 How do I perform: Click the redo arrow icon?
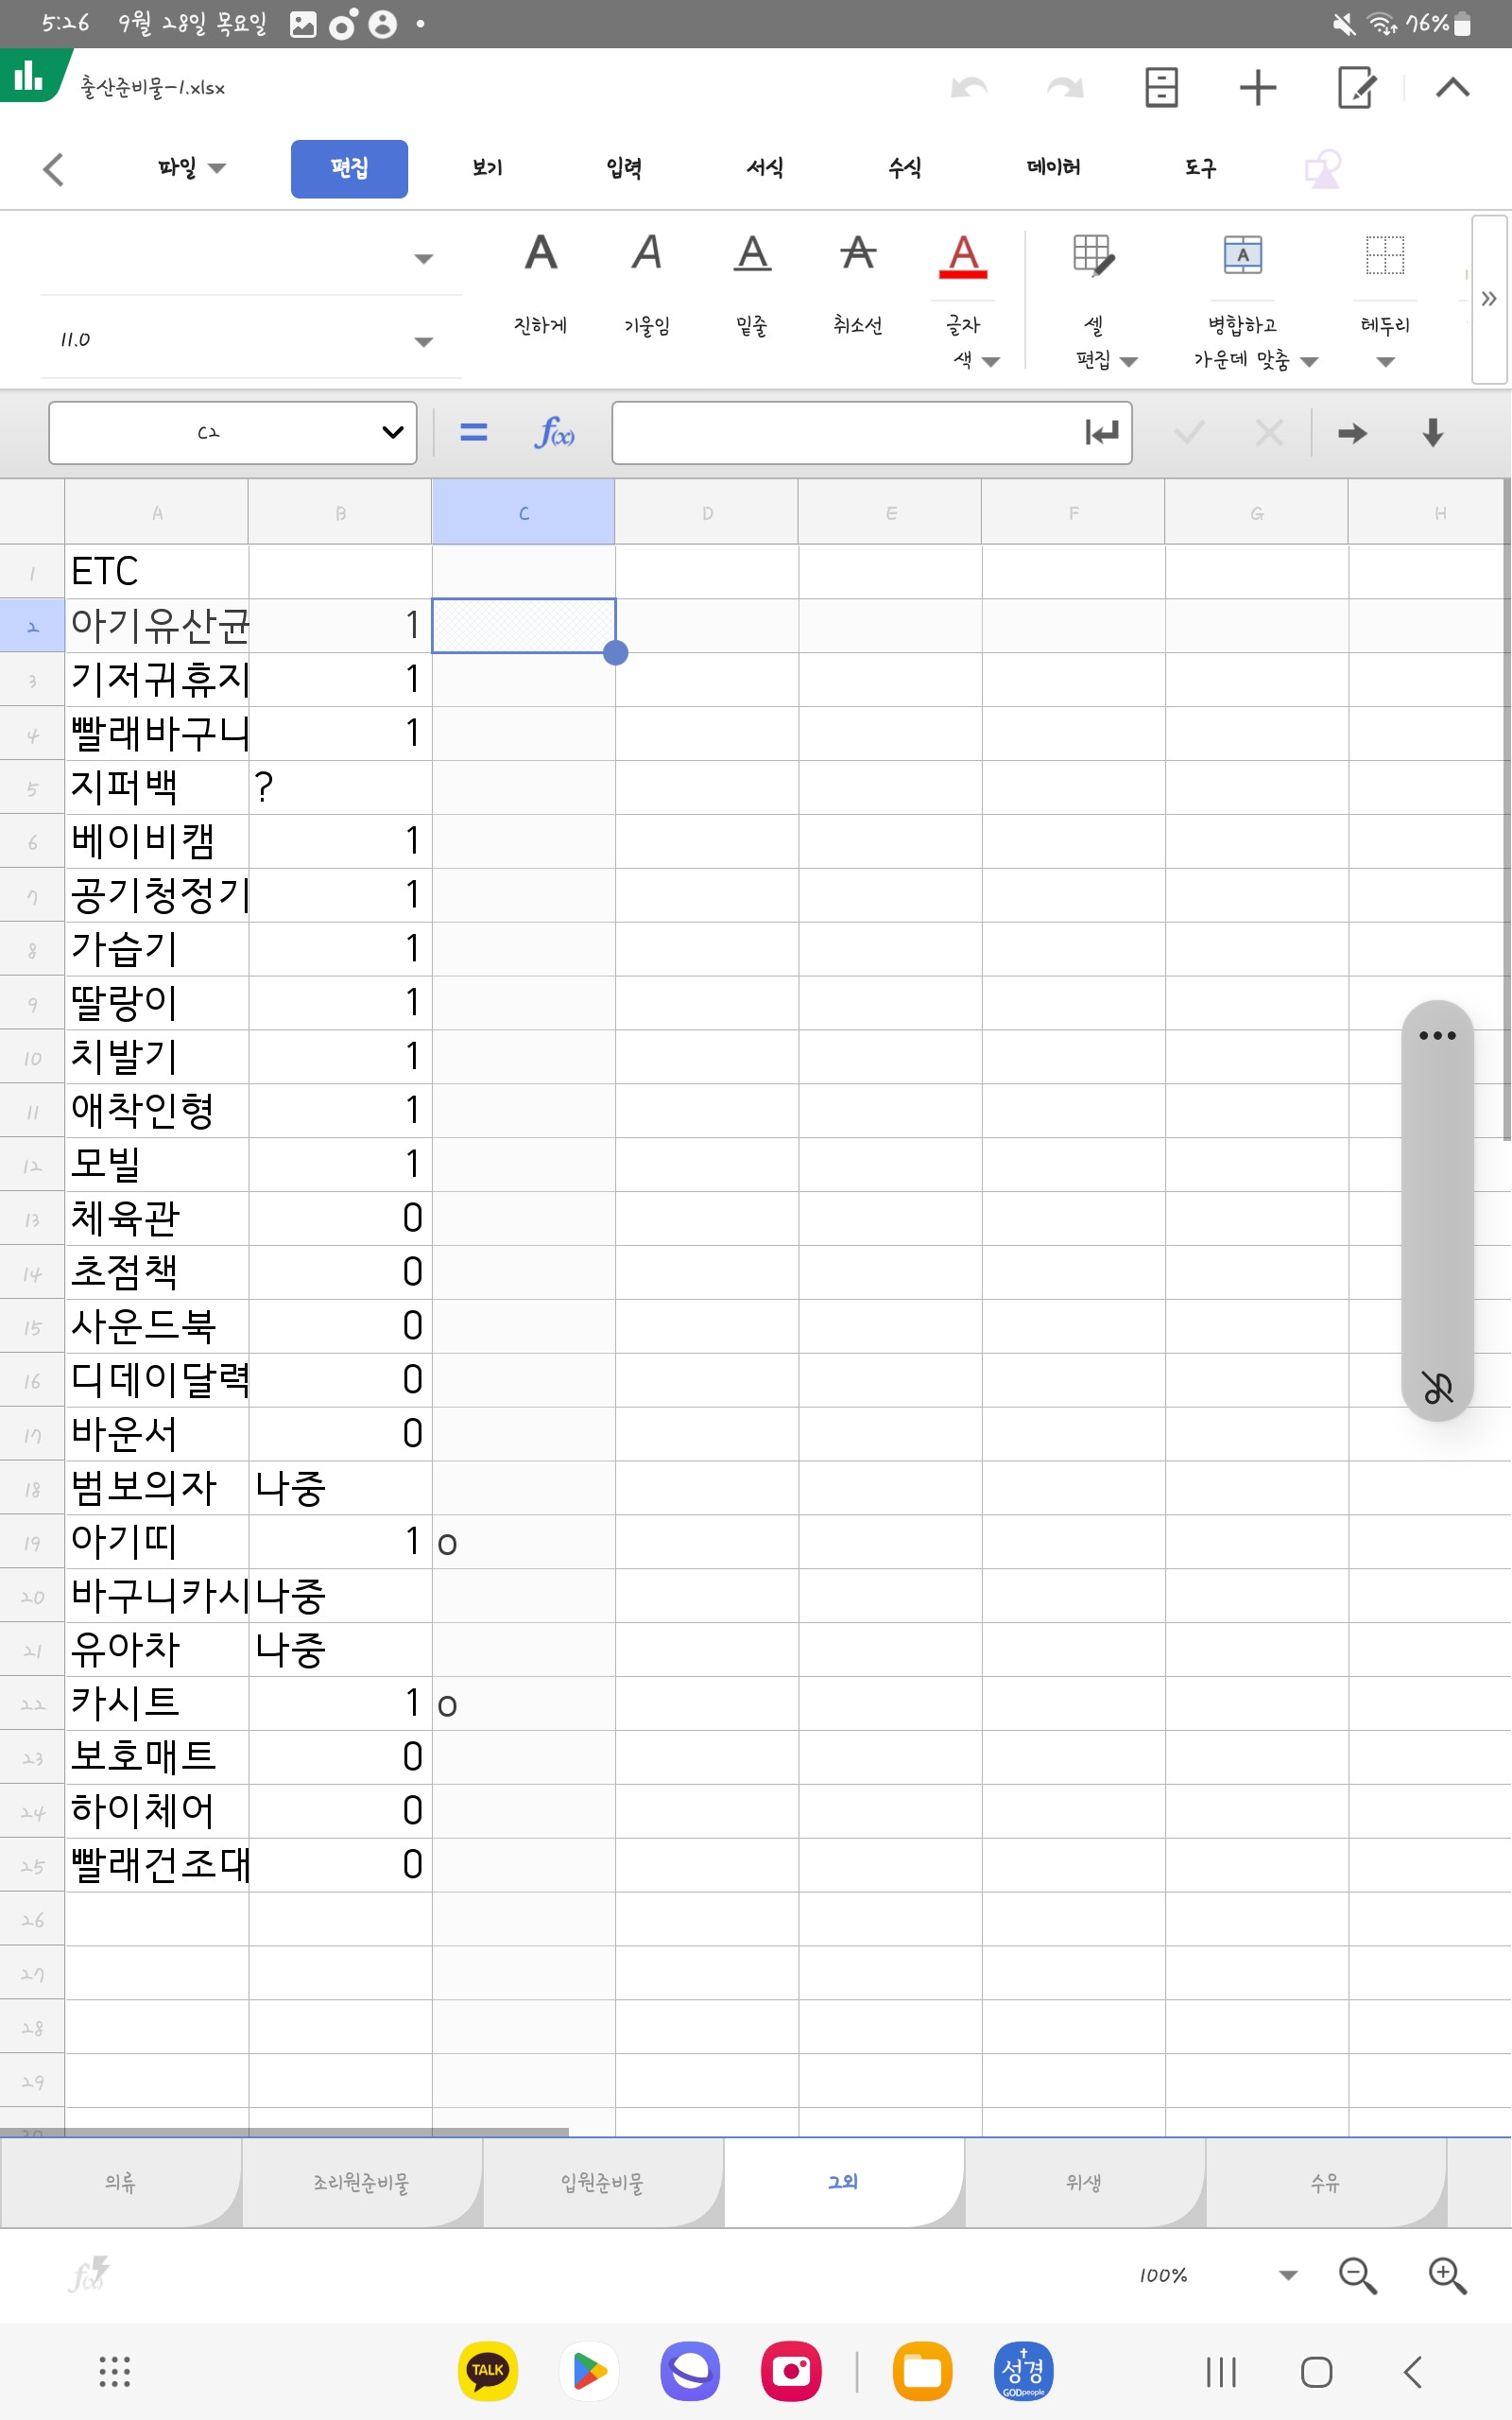coord(1064,88)
